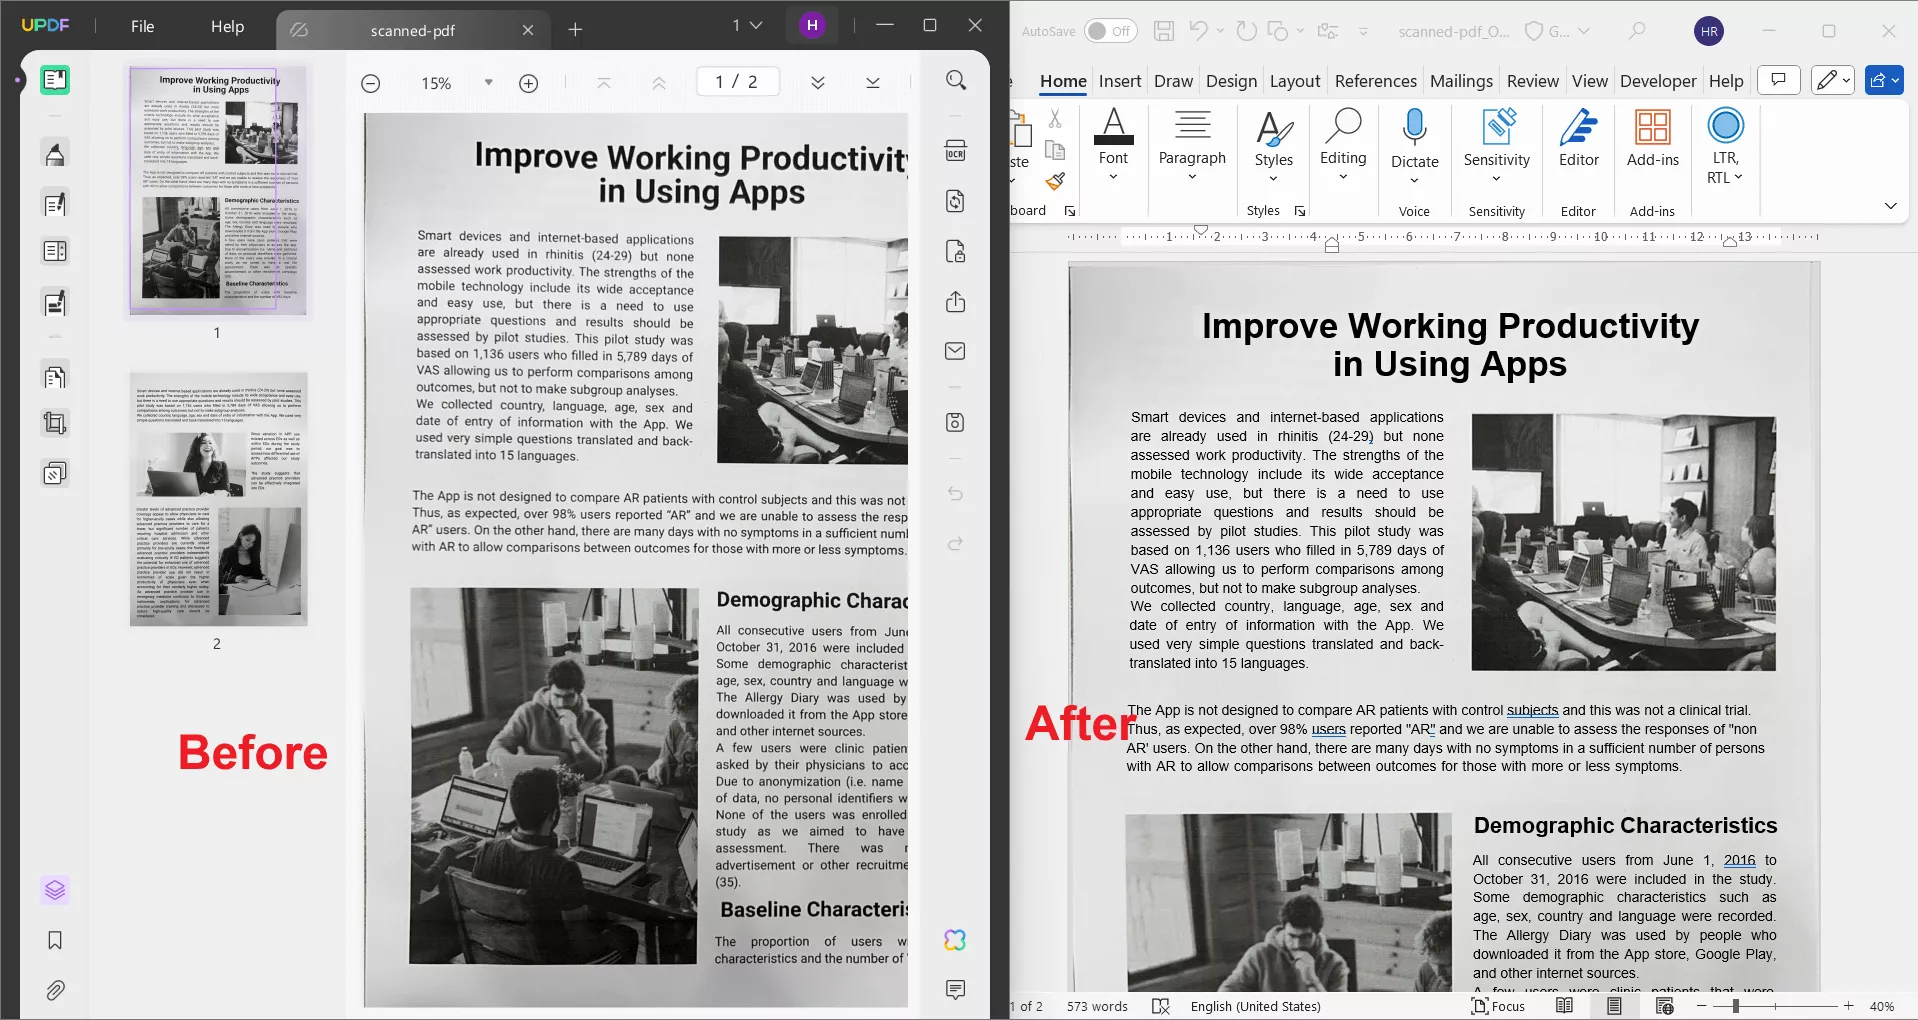
Task: Select page 1 thumbnail in UPDF
Action: (x=218, y=191)
